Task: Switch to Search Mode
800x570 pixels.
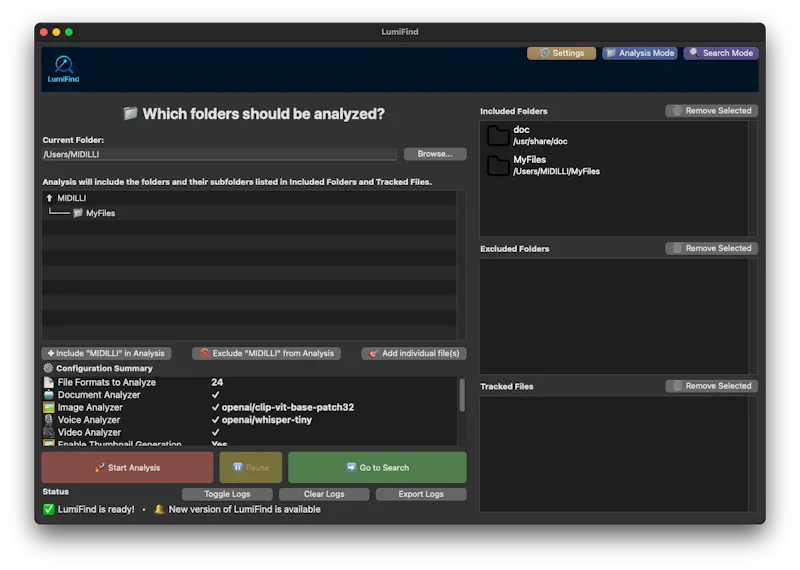Action: pyautogui.click(x=720, y=53)
